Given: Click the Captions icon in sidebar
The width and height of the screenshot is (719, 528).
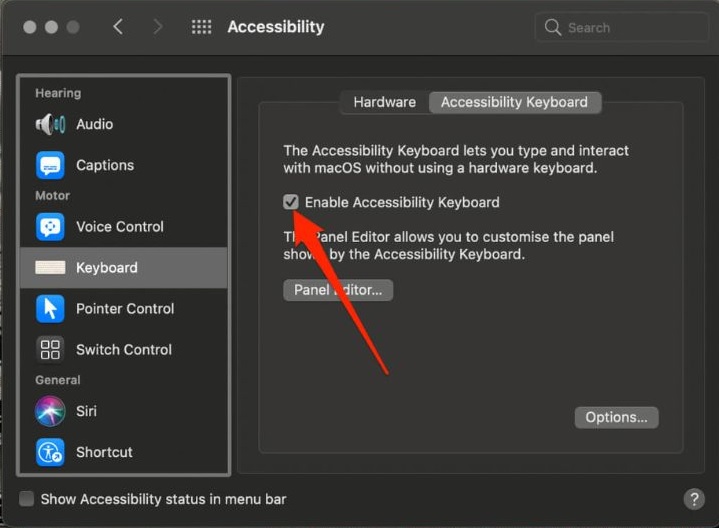Looking at the screenshot, I should pyautogui.click(x=50, y=165).
